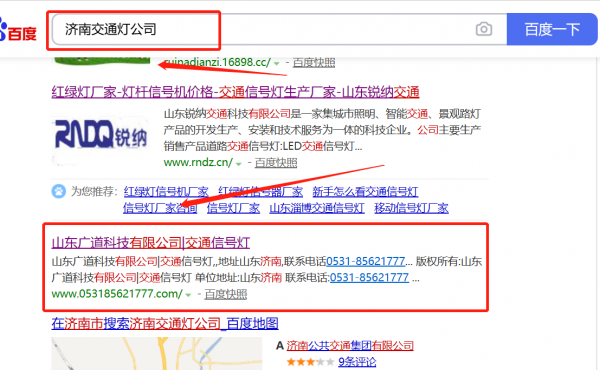Open result 山东广道科技有限公司|交通信号灯
600x370 pixels.
click(x=150, y=243)
